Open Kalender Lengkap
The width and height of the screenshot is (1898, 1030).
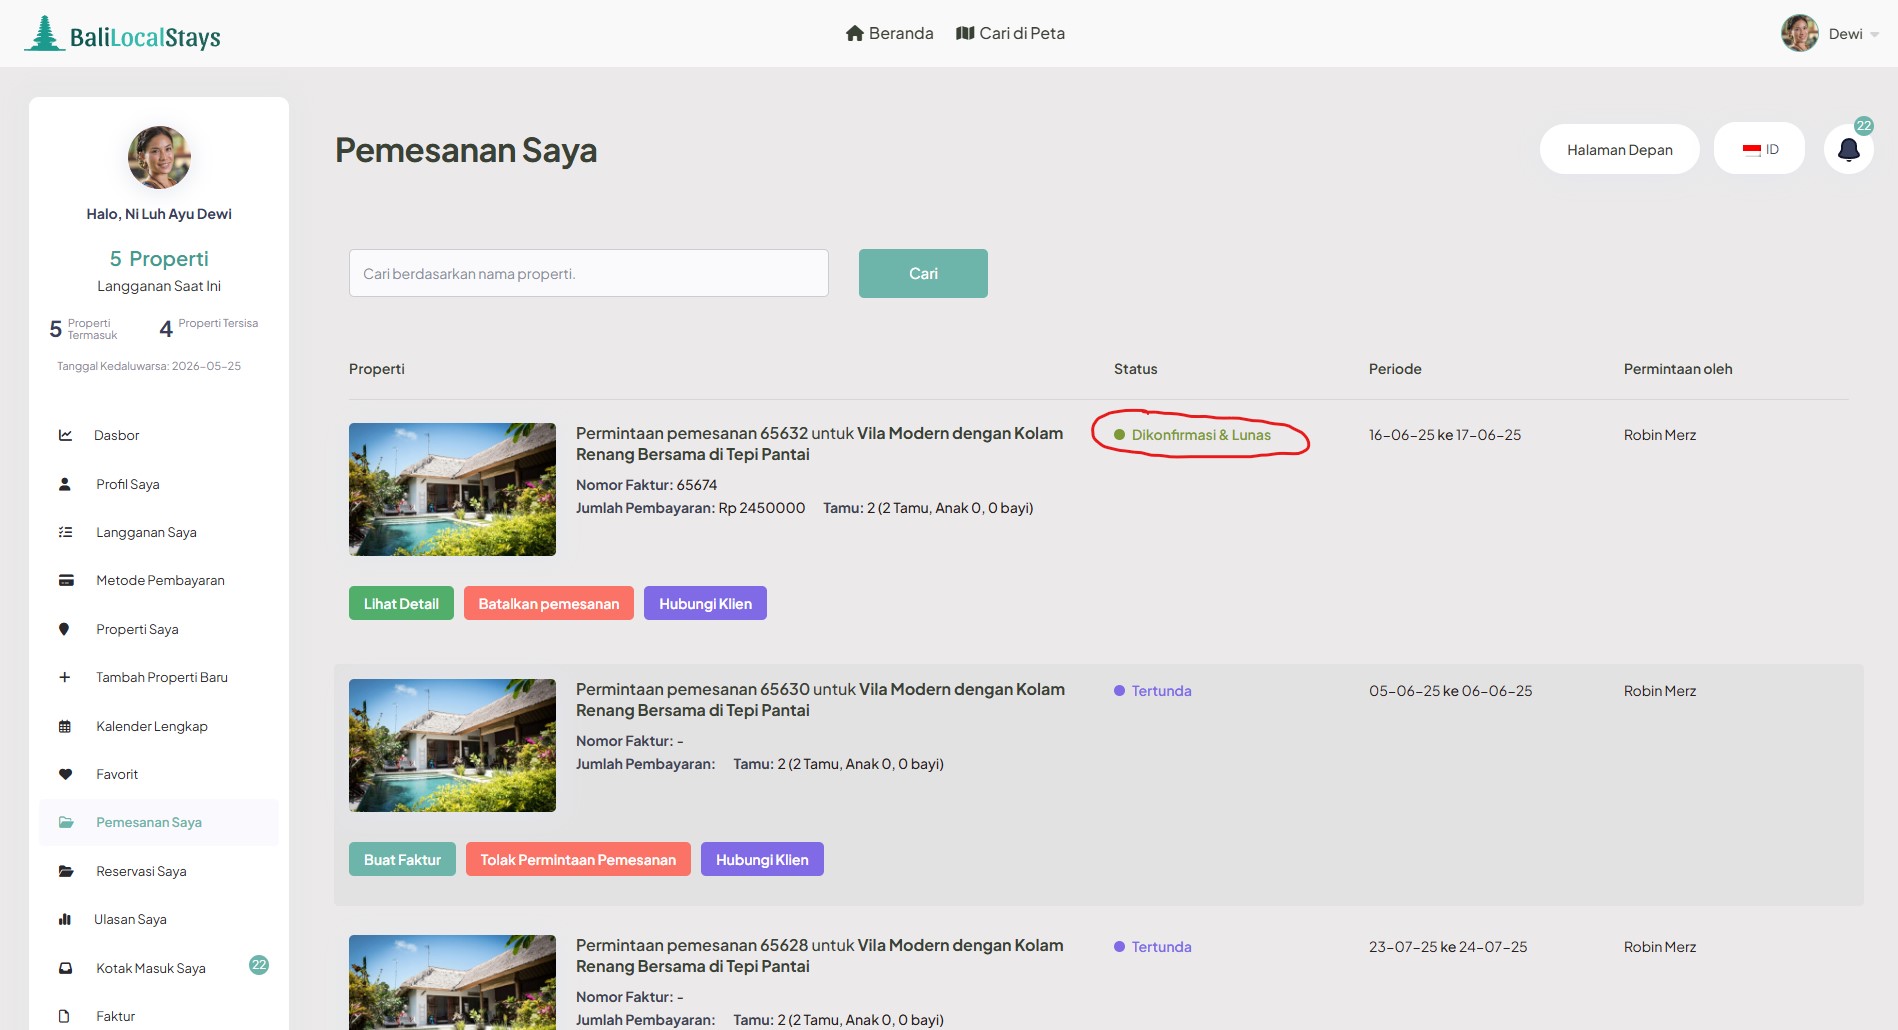(152, 726)
